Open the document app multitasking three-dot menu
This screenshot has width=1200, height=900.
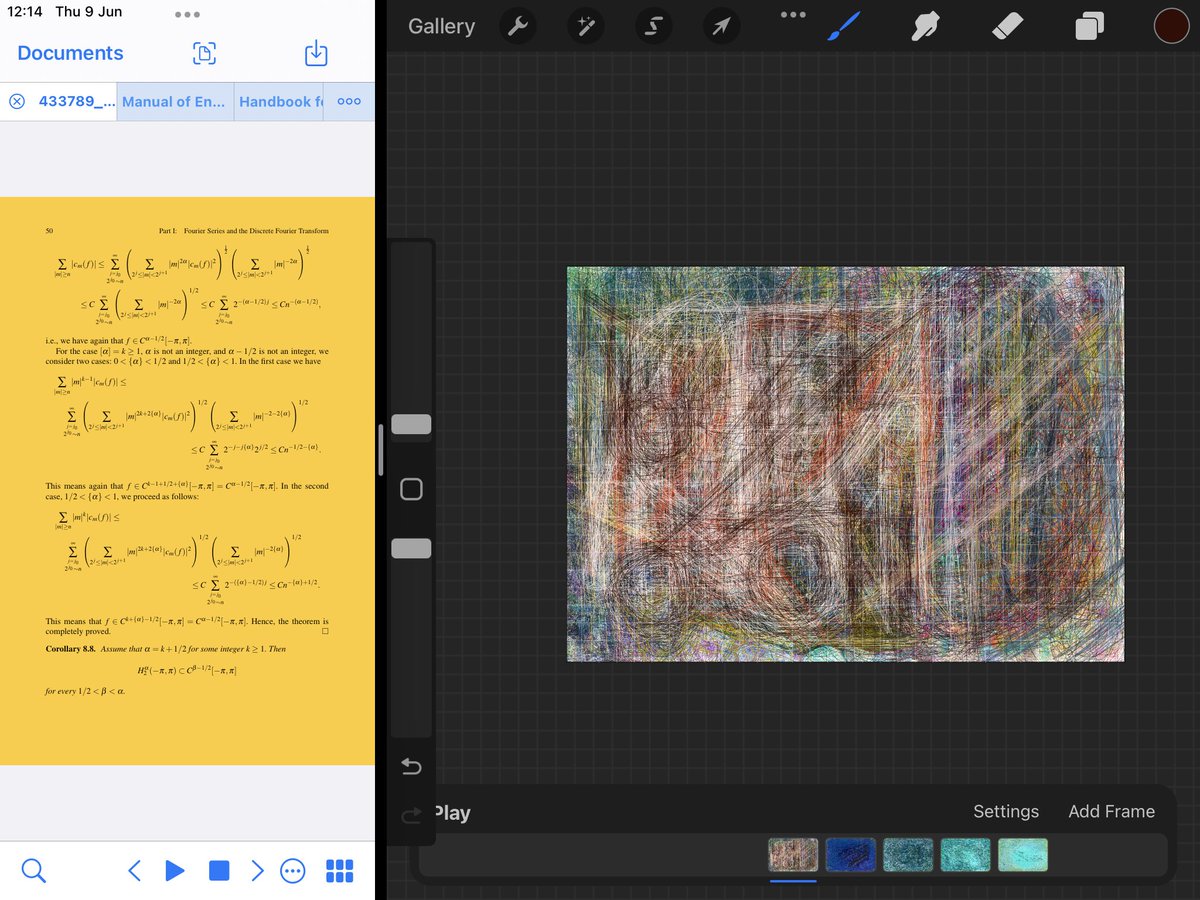pos(187,14)
